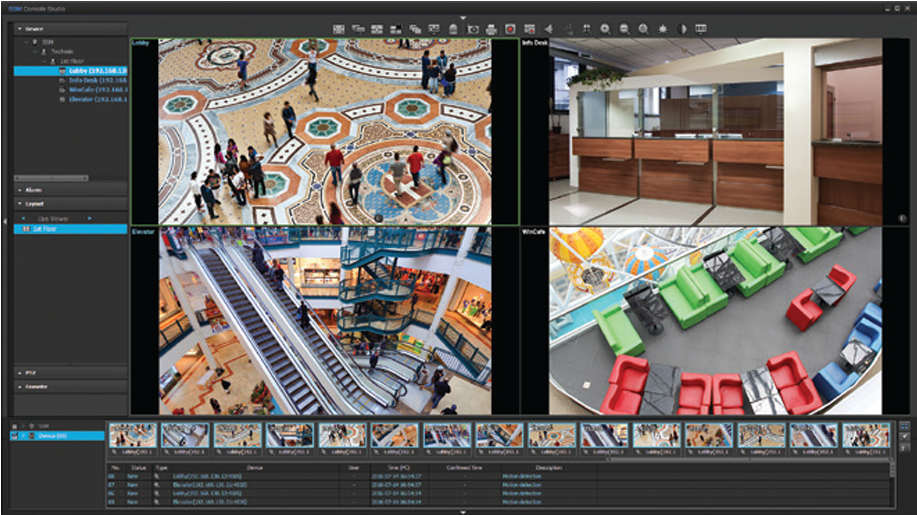Click the zoom in magnifier icon
The width and height of the screenshot is (917, 515).
pos(605,29)
